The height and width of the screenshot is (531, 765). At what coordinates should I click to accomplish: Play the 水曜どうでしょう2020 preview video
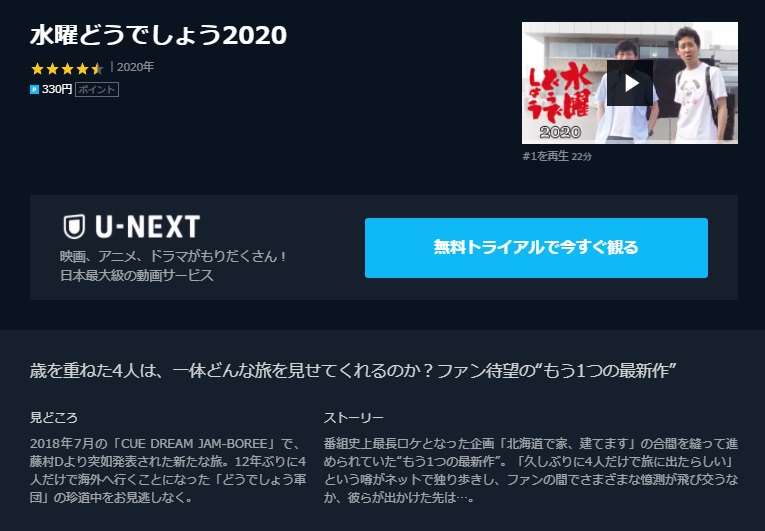(630, 83)
